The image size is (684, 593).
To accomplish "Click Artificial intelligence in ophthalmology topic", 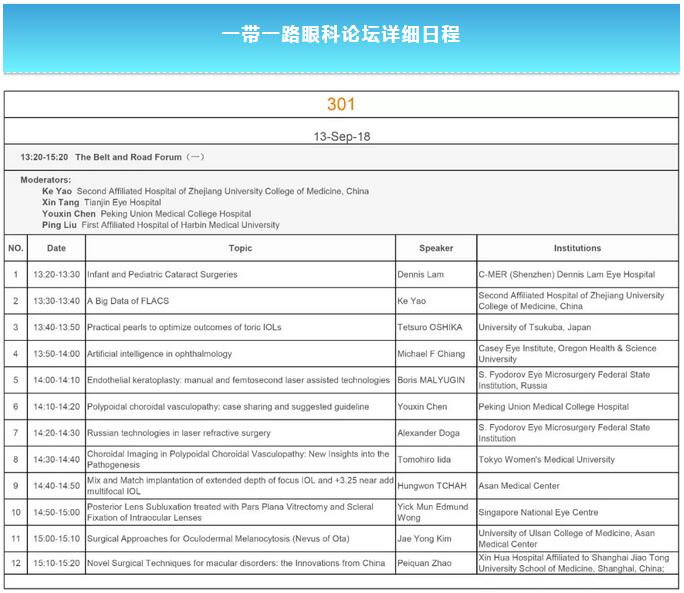I will click(159, 354).
